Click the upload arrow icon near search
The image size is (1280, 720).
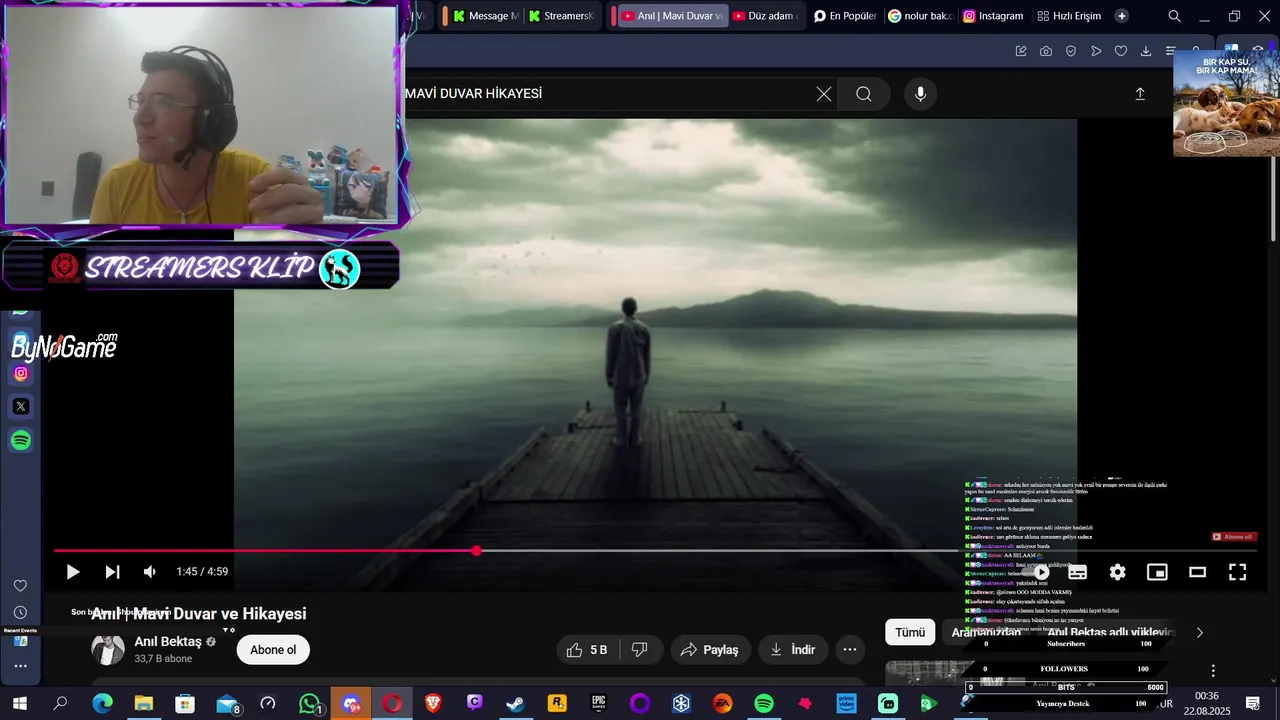[x=1140, y=94]
